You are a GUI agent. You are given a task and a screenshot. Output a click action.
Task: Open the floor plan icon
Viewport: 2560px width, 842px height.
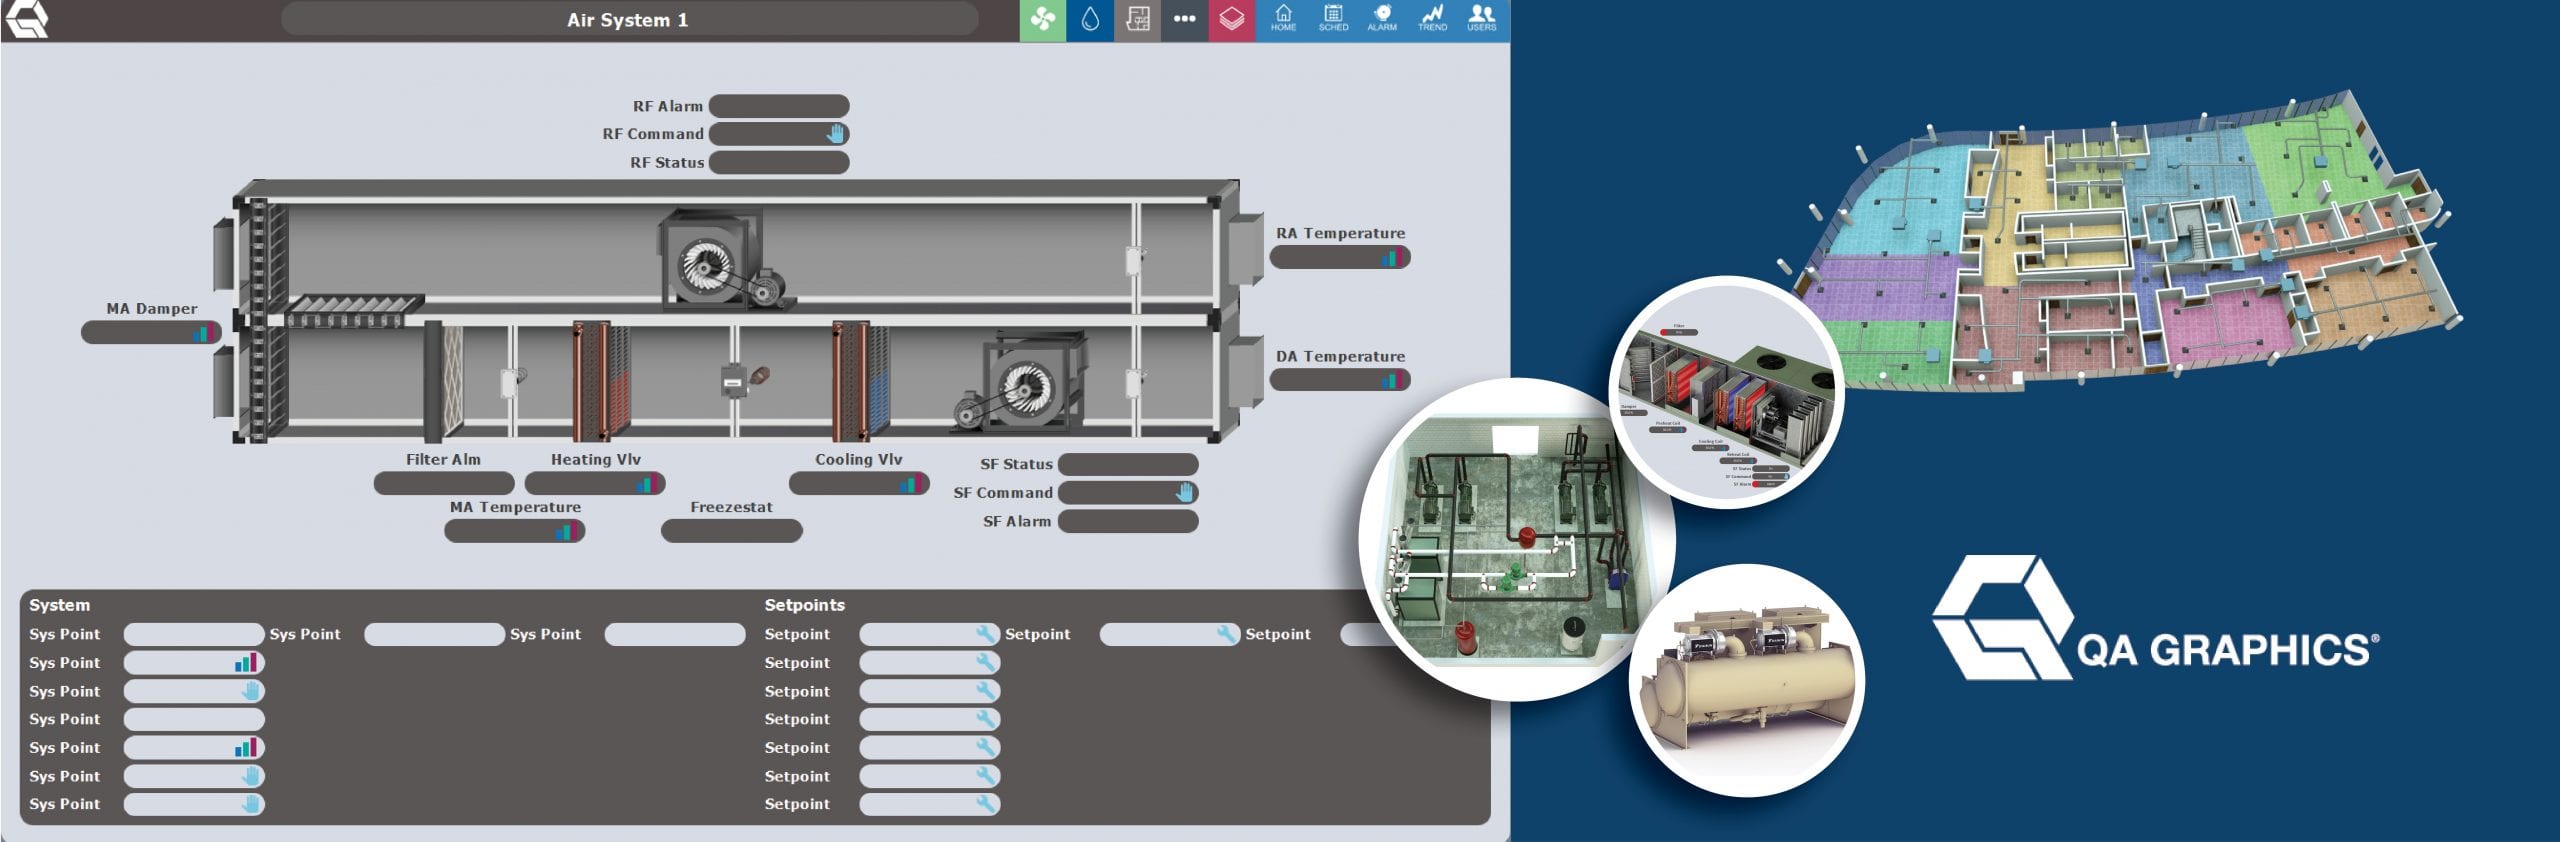(1137, 20)
